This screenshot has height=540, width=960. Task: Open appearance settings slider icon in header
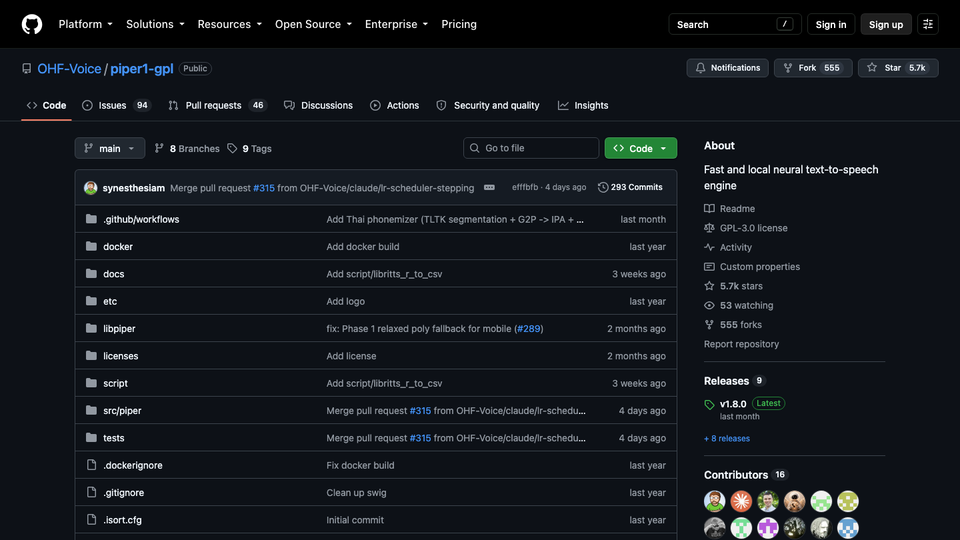point(928,24)
